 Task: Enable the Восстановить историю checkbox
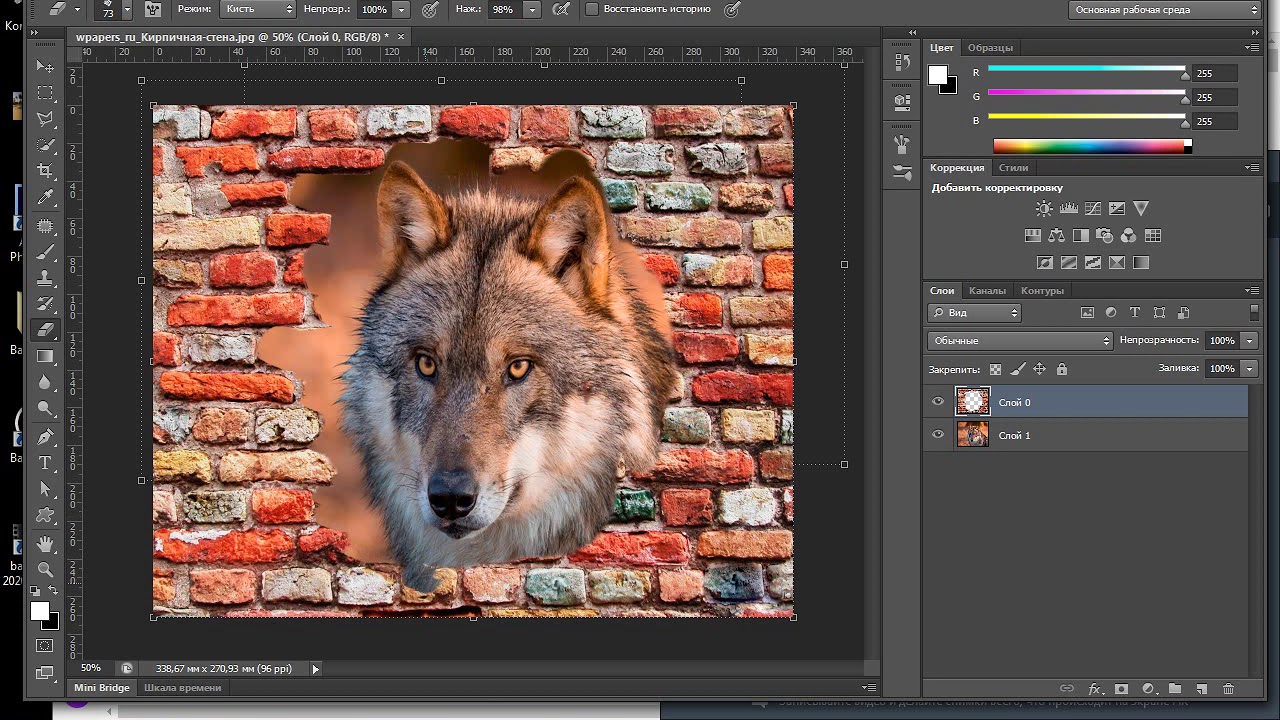pos(592,9)
